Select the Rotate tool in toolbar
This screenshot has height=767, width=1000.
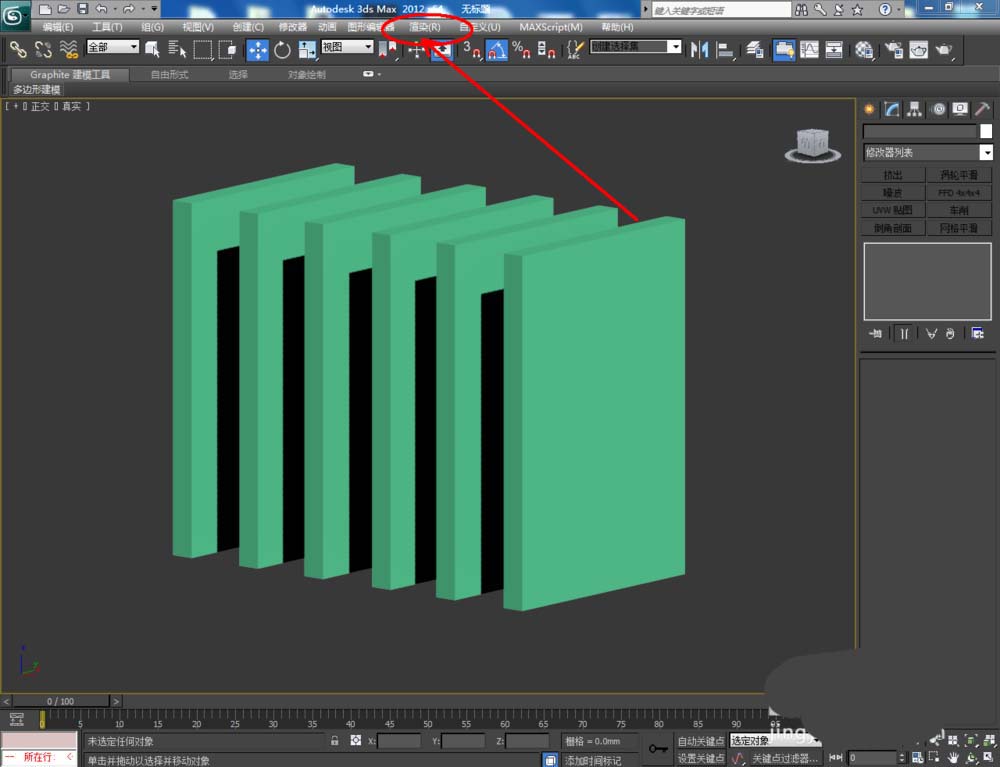coord(282,49)
